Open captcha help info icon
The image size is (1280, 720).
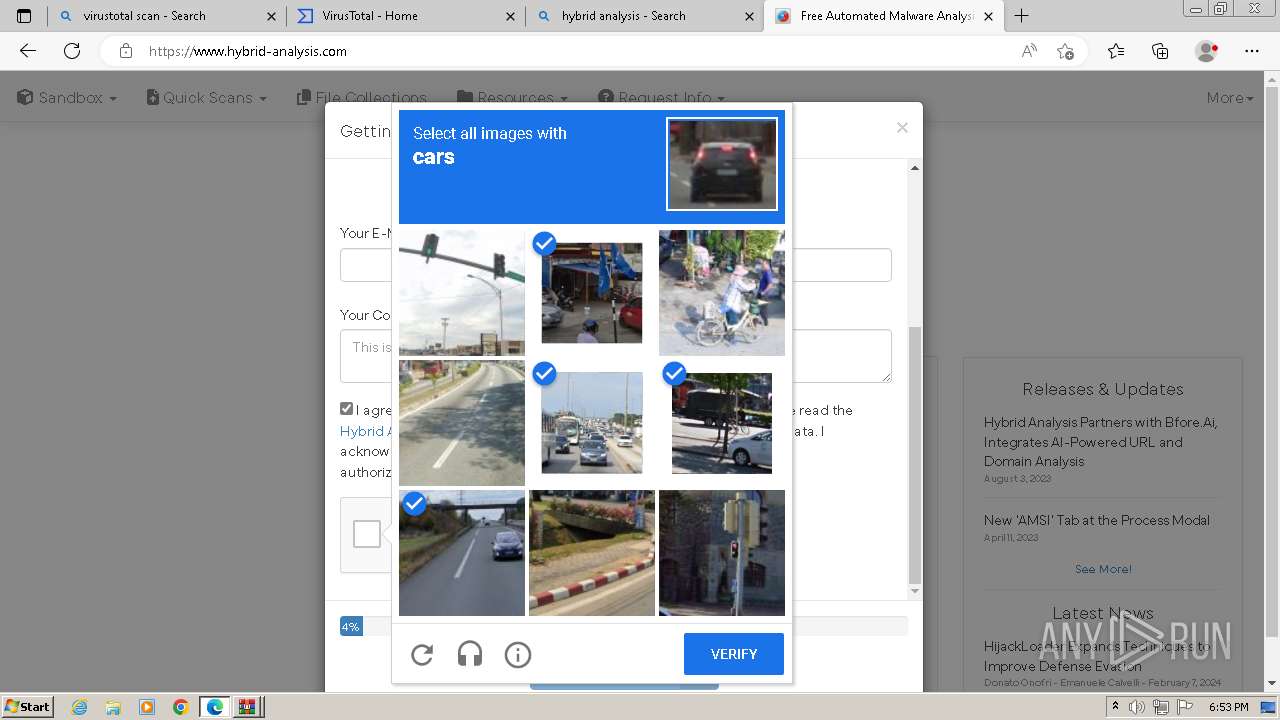518,655
